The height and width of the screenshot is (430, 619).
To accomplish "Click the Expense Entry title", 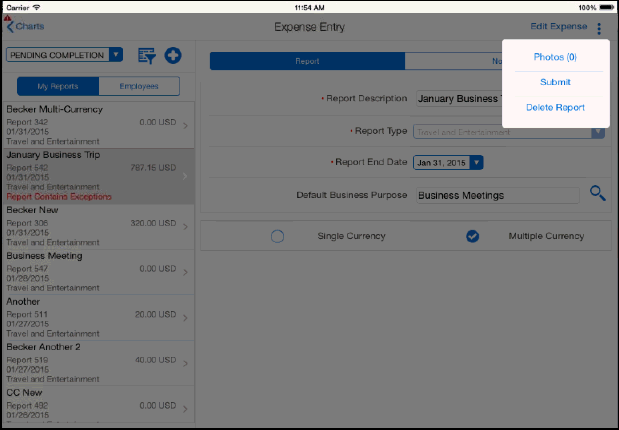I will pos(310,27).
